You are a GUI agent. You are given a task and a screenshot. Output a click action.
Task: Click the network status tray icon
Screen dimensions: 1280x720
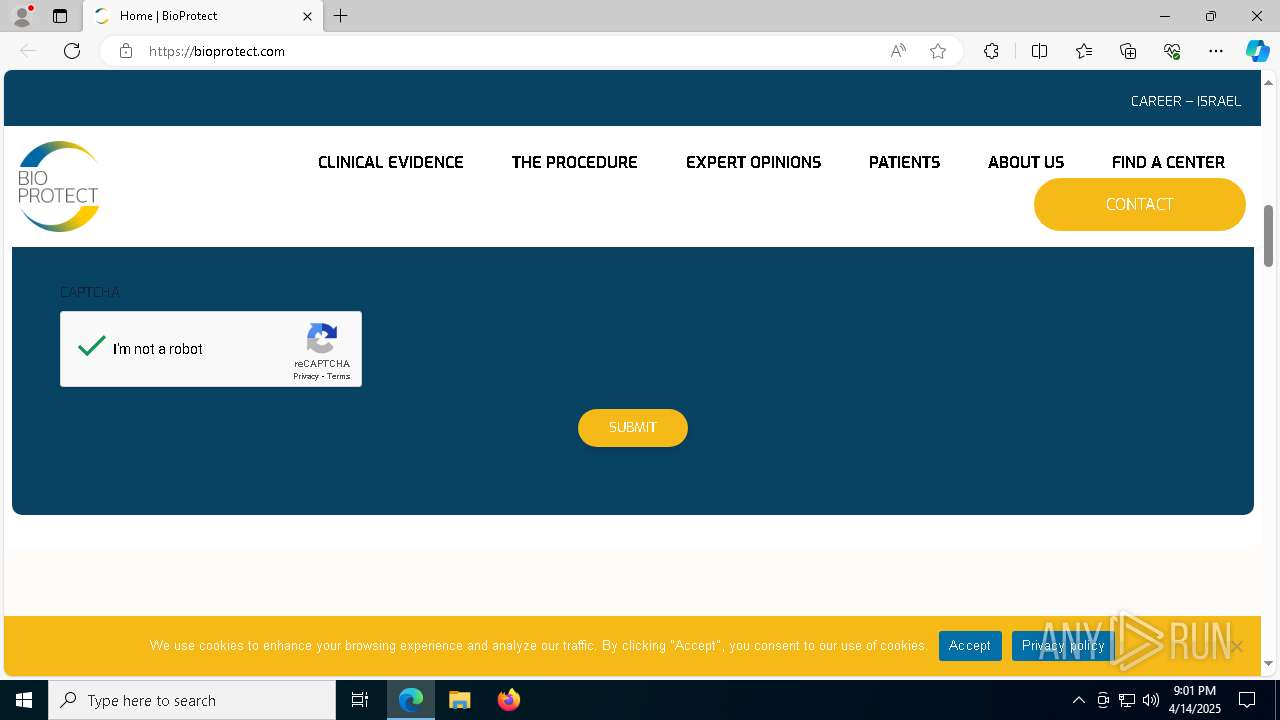(1127, 700)
